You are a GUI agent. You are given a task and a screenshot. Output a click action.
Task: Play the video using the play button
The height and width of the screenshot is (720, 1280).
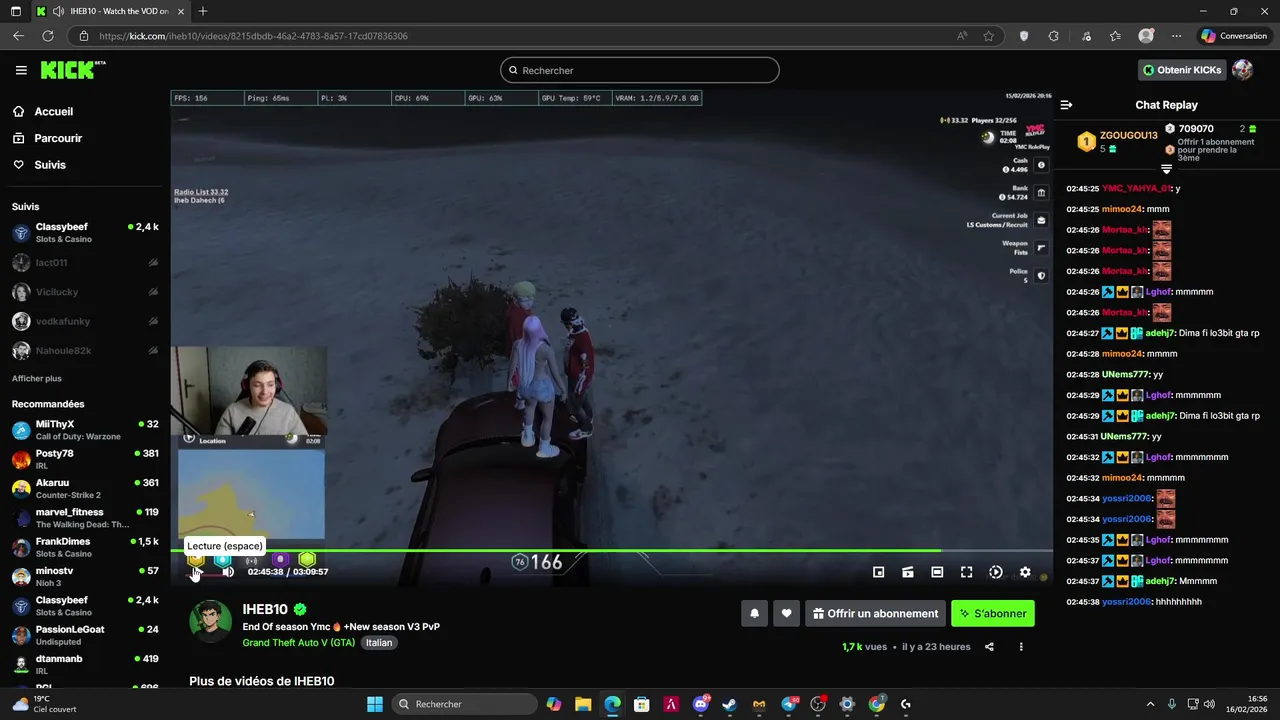click(x=196, y=571)
